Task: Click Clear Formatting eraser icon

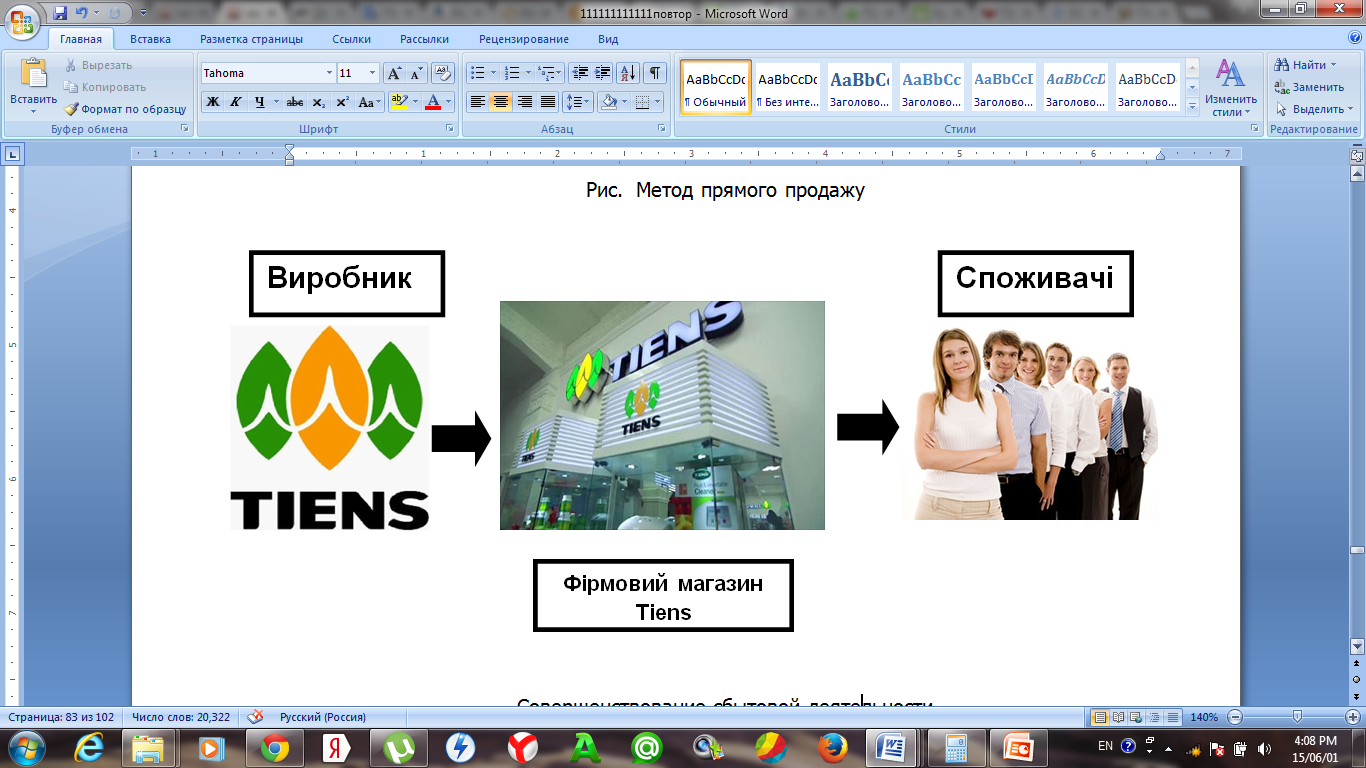Action: coord(444,73)
